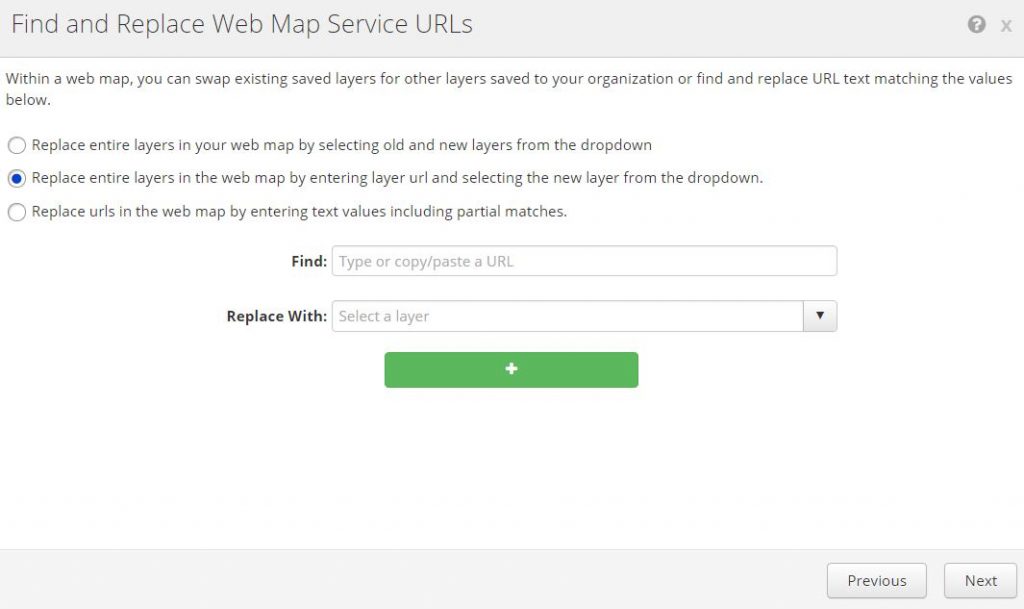The image size is (1024, 609).
Task: Open the 'Select a layer' combo box
Action: click(567, 316)
